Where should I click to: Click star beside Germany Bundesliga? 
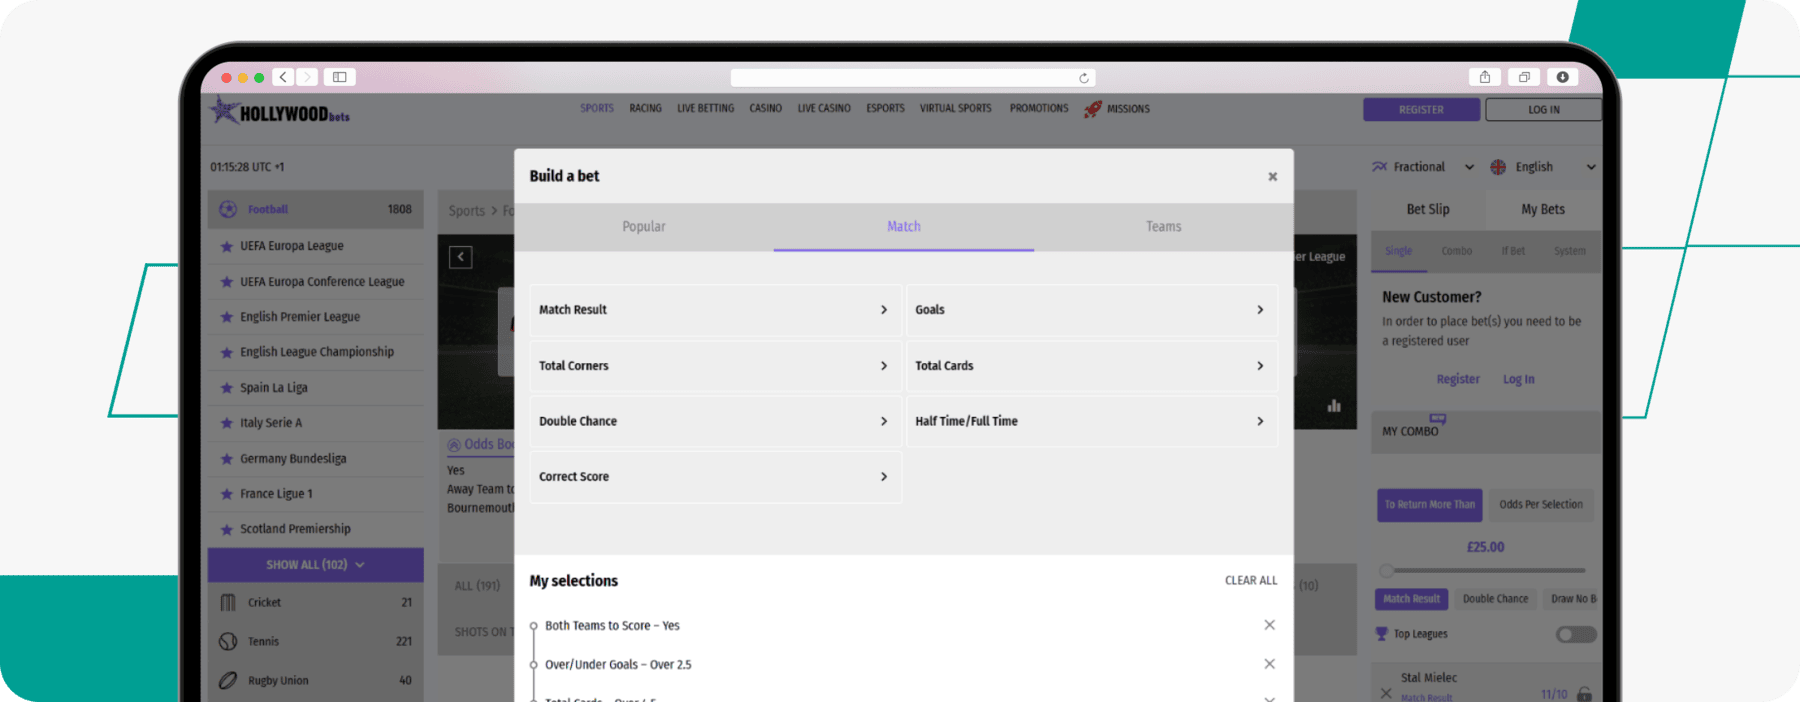[227, 459]
